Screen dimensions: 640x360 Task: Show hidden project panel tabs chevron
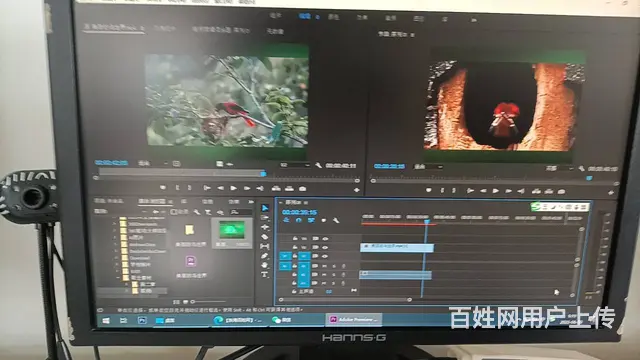[x=251, y=202]
